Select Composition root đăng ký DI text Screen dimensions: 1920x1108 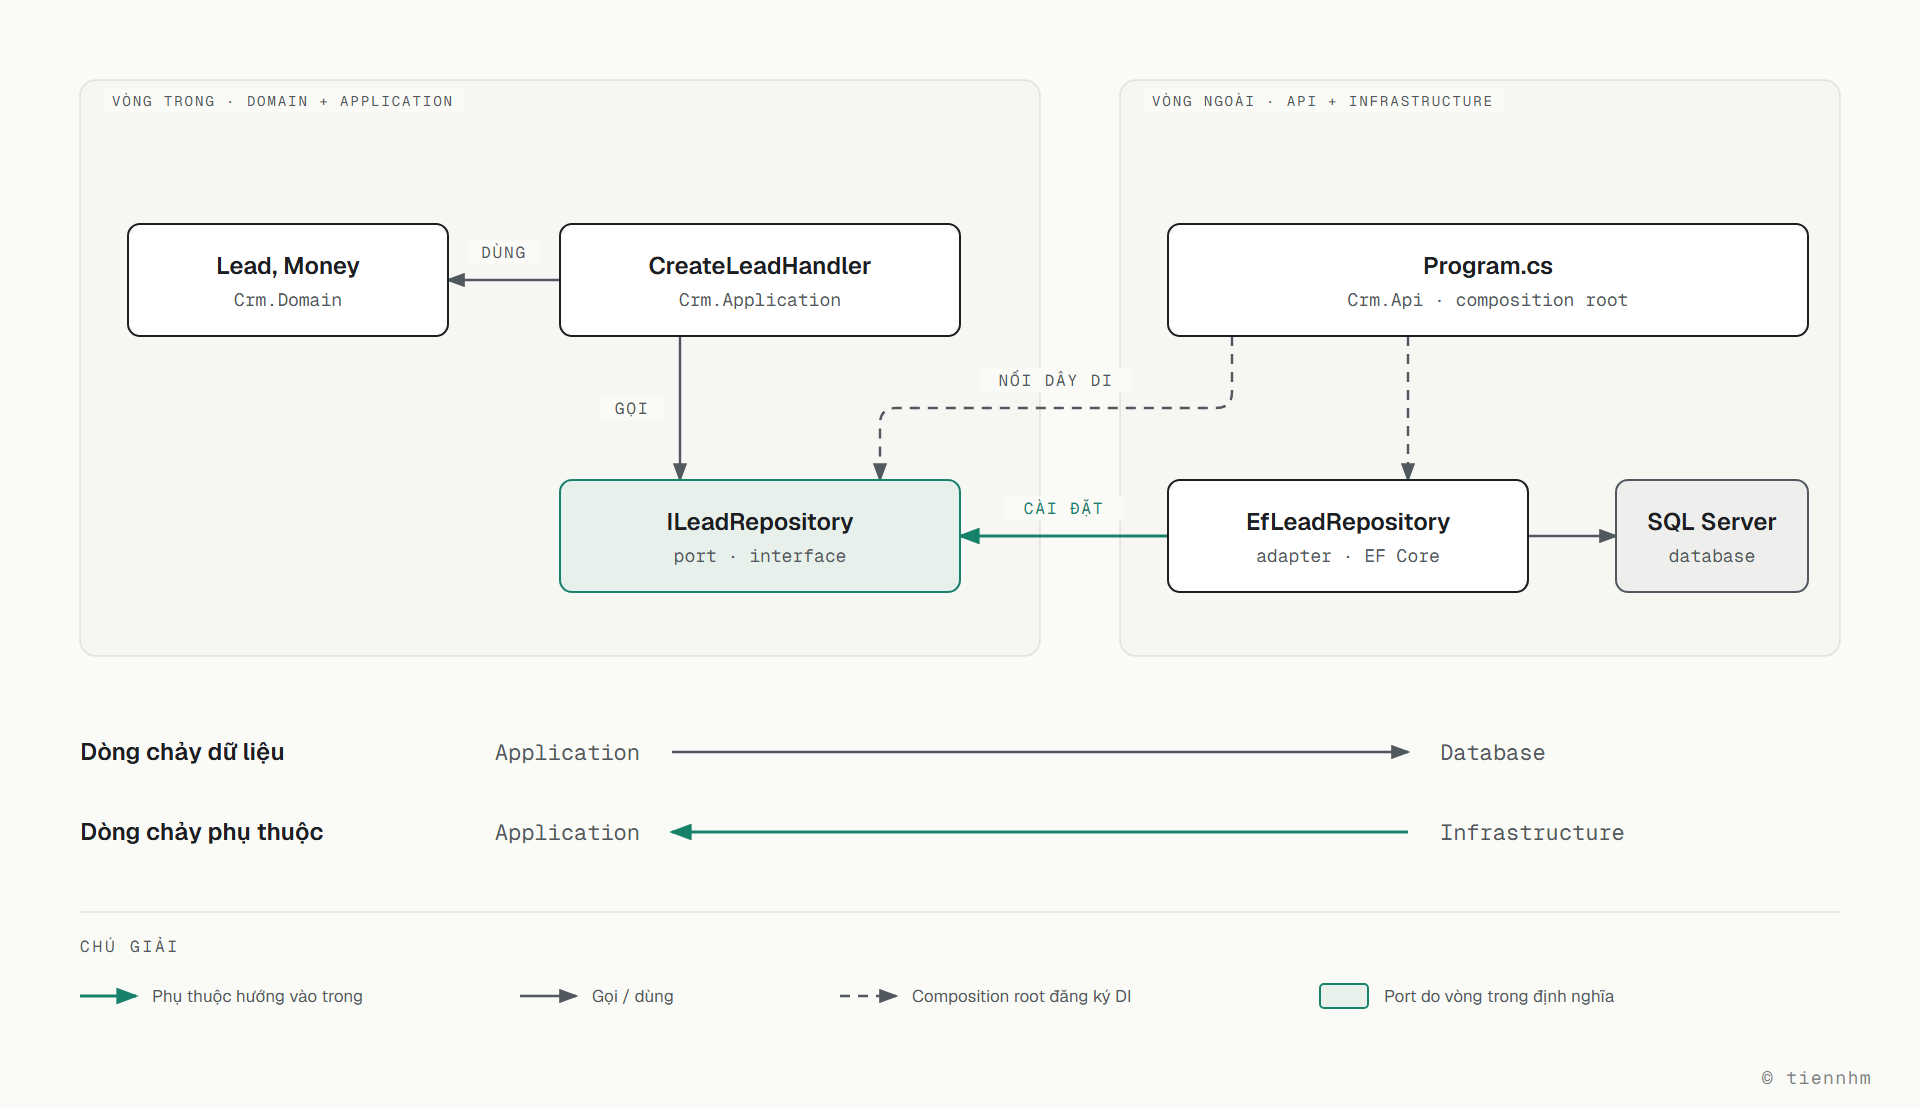1021,996
